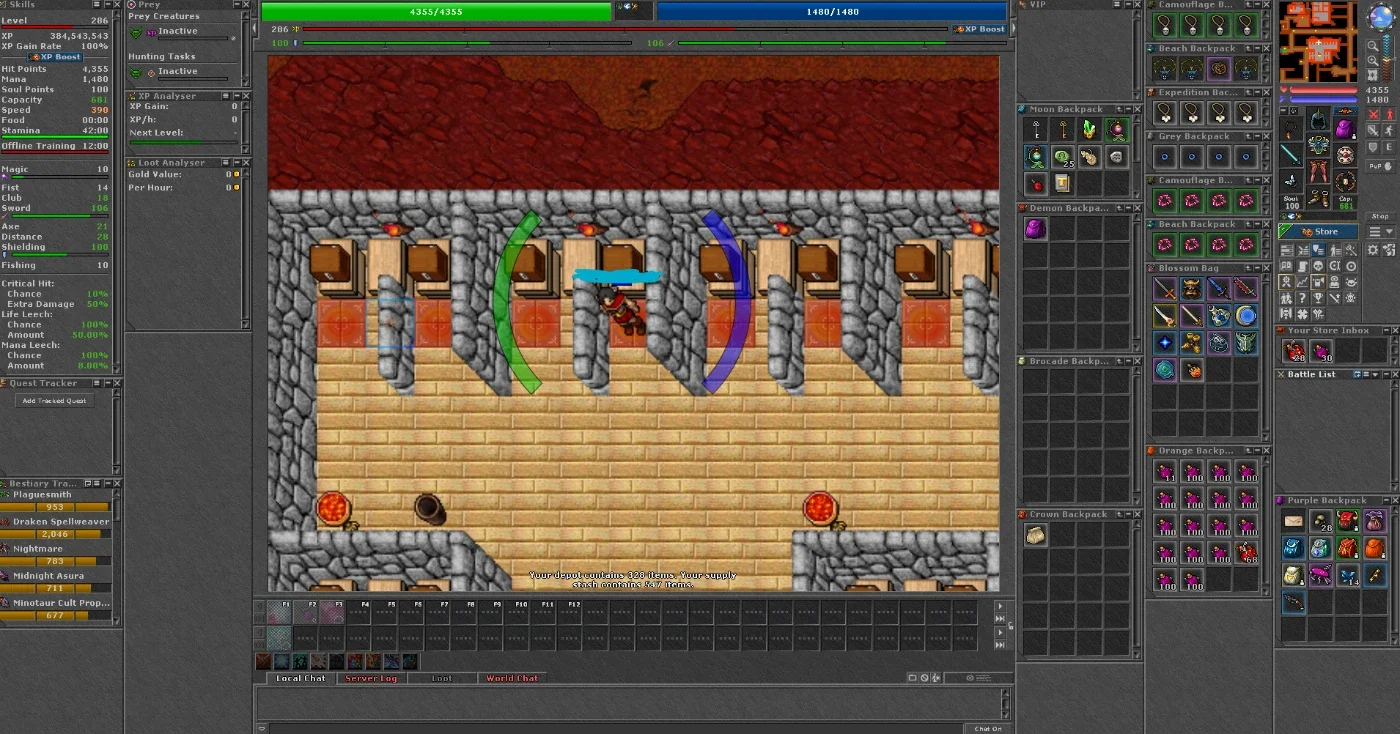This screenshot has height=734, width=1400.
Task: Click the Hunting Tasks label in Prey panel
Action: pos(162,57)
